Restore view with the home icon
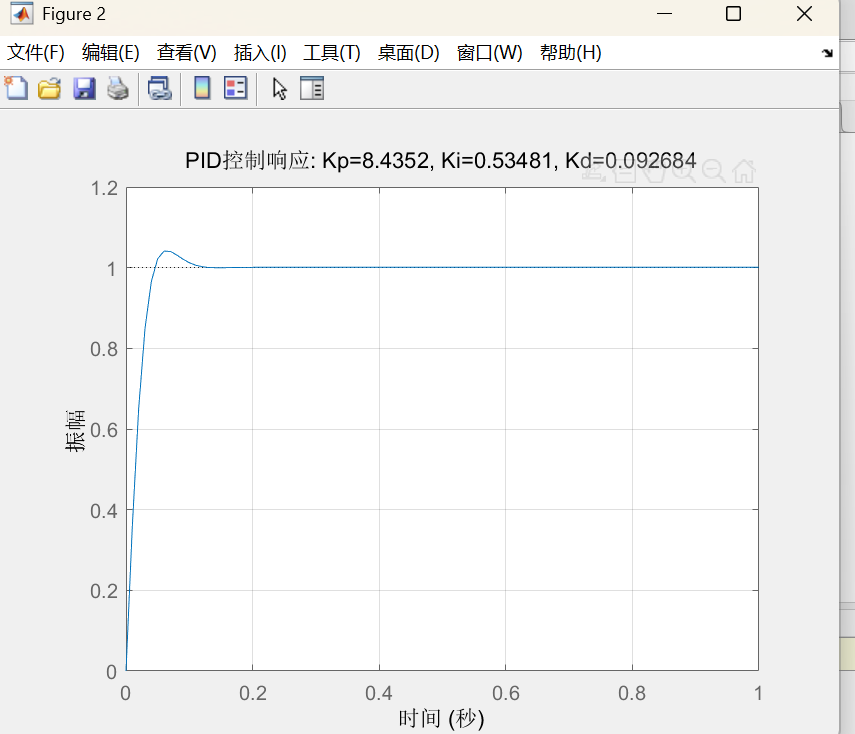Image resolution: width=855 pixels, height=734 pixels. 744,171
